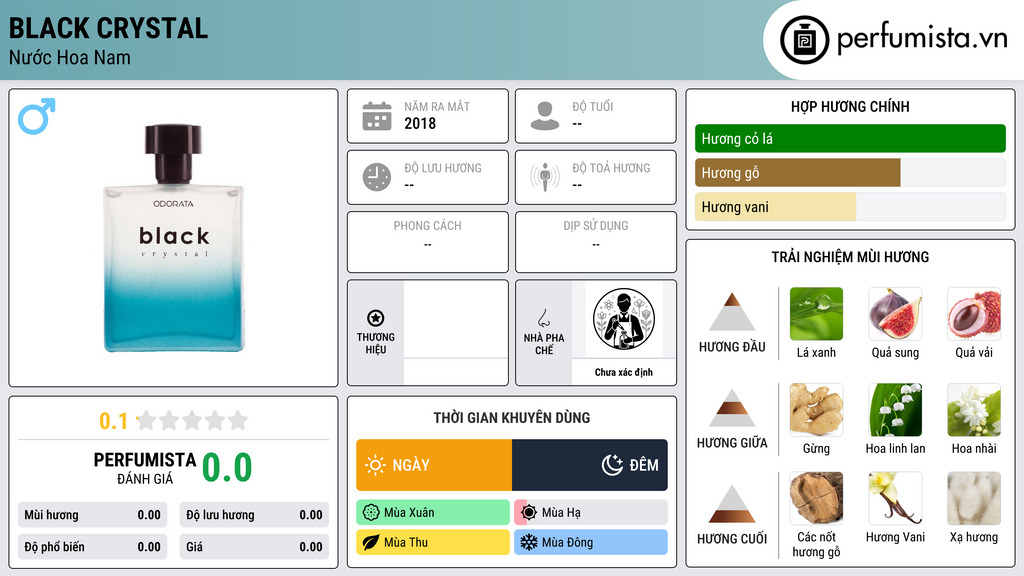The width and height of the screenshot is (1024, 576).
Task: Click the nose icon above Nhà pha chế
Action: tap(543, 318)
